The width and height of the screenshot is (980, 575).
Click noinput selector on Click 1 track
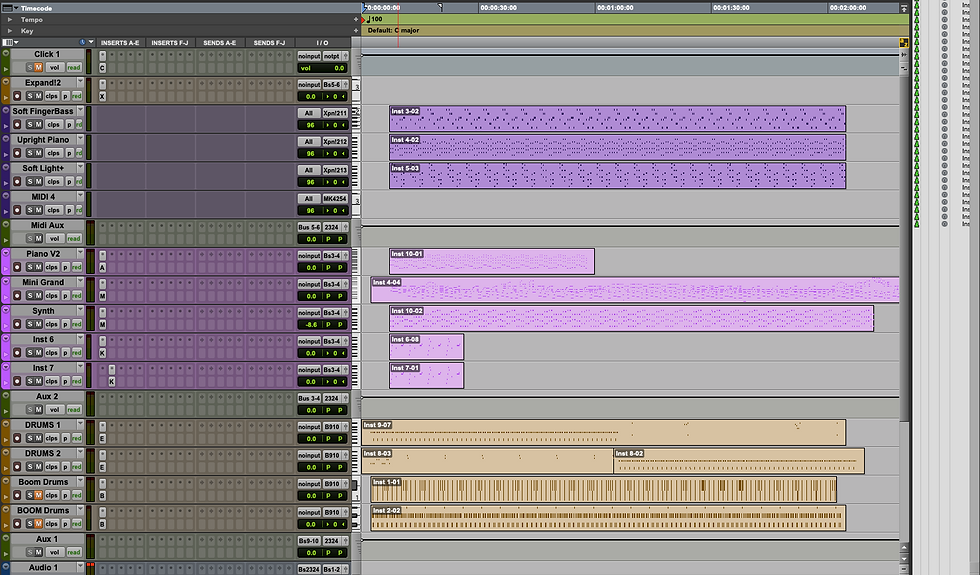[x=309, y=56]
